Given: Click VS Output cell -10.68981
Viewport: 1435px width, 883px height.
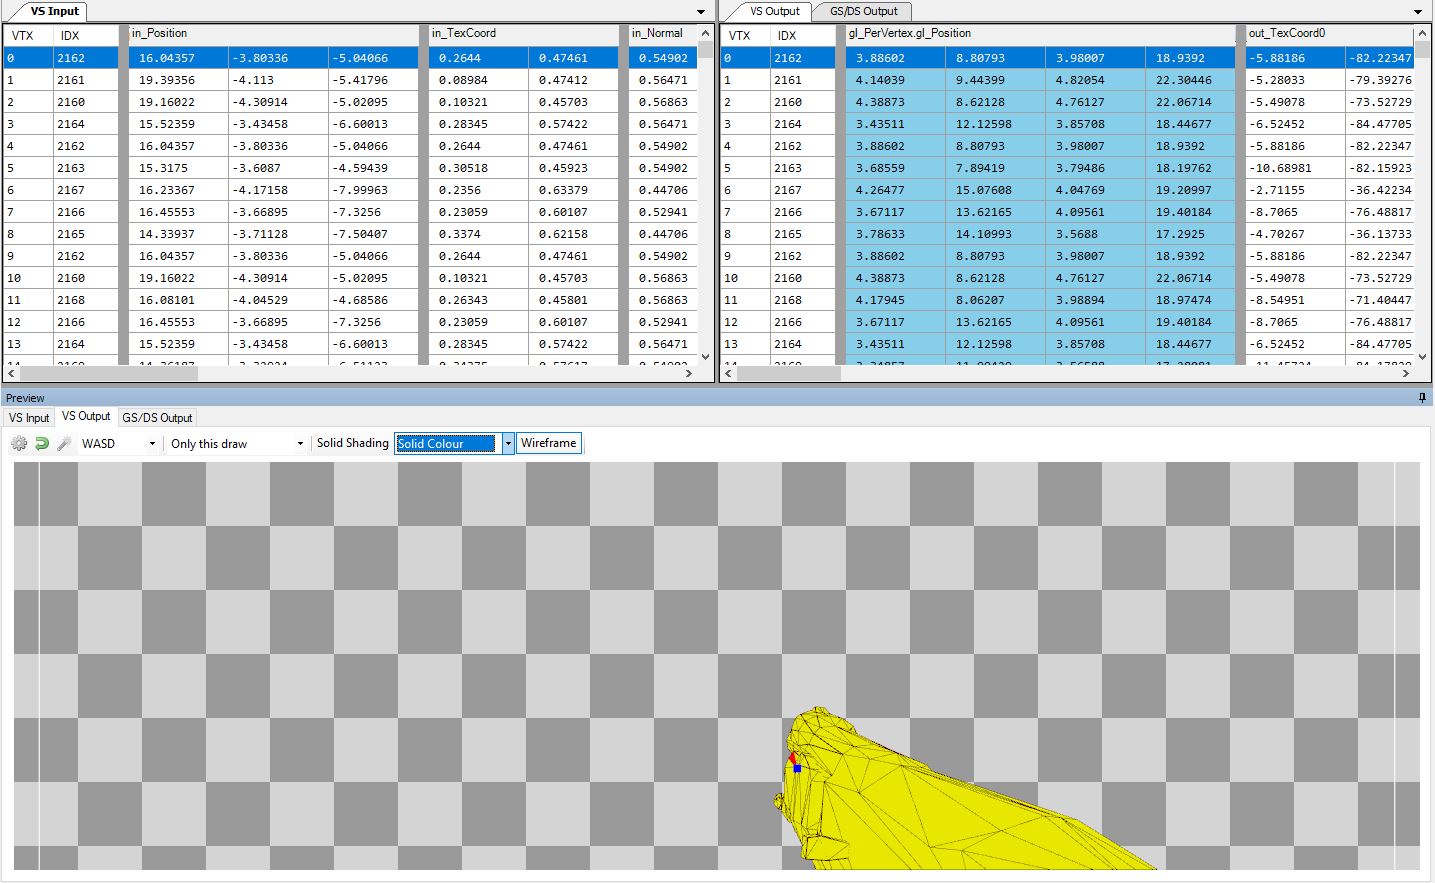Looking at the screenshot, I should 1295,168.
